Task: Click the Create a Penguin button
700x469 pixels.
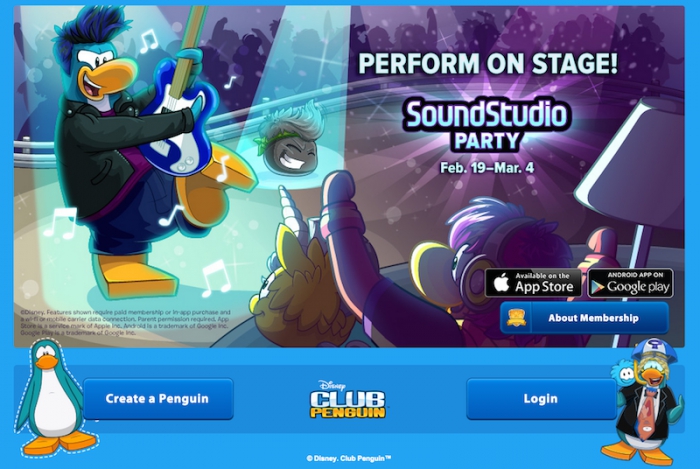Action: pos(158,398)
